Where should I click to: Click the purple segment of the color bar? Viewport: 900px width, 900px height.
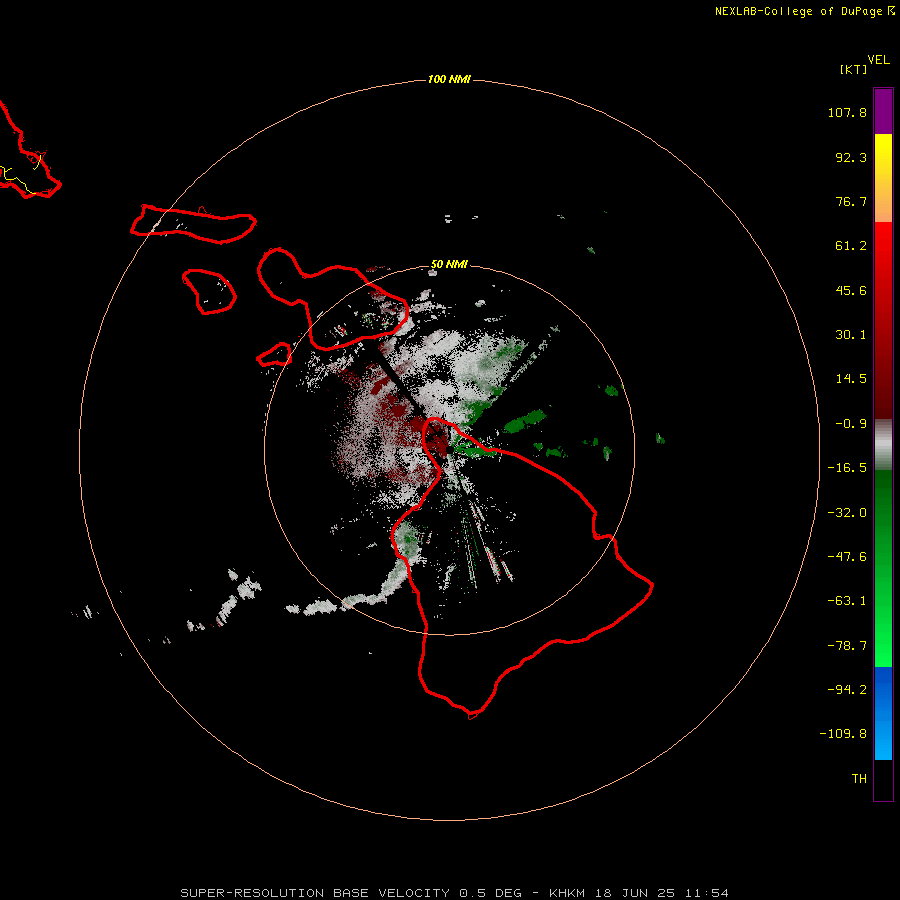[x=883, y=111]
